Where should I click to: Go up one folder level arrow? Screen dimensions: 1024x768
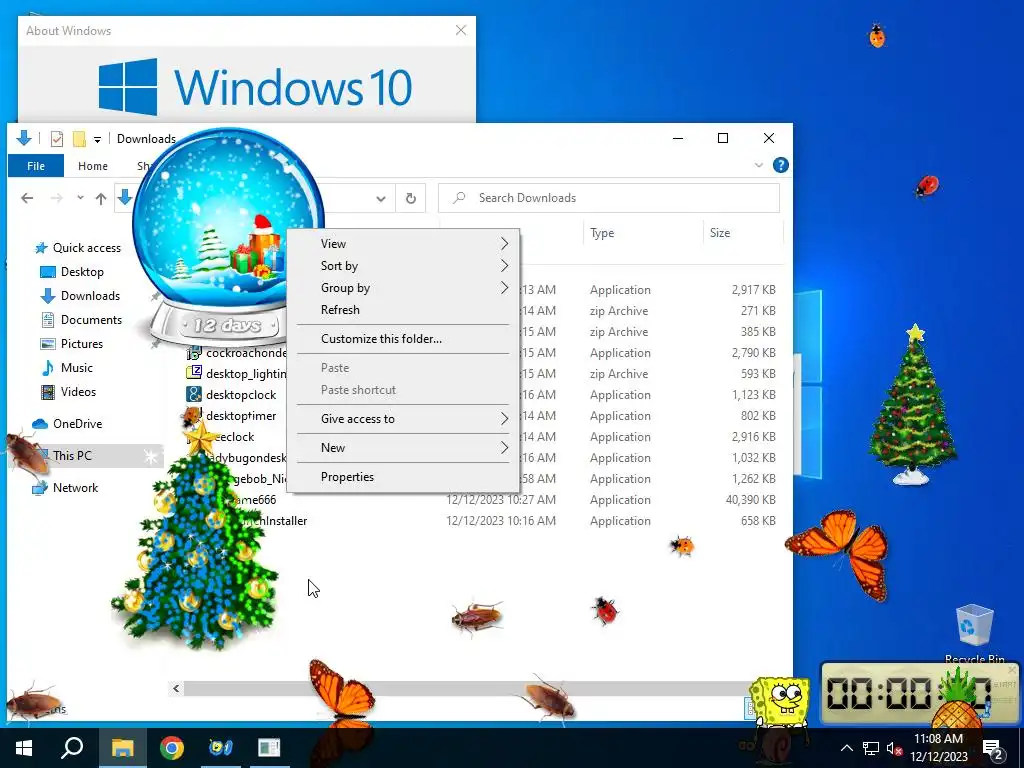[101, 199]
